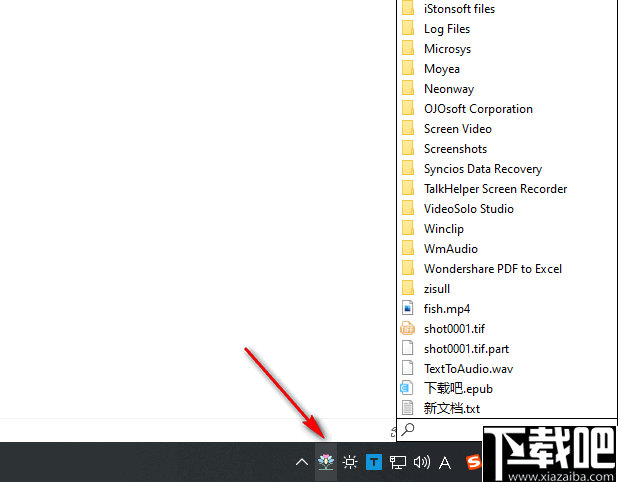Click the Winclip folder icon
This screenshot has width=618, height=482.
point(408,229)
